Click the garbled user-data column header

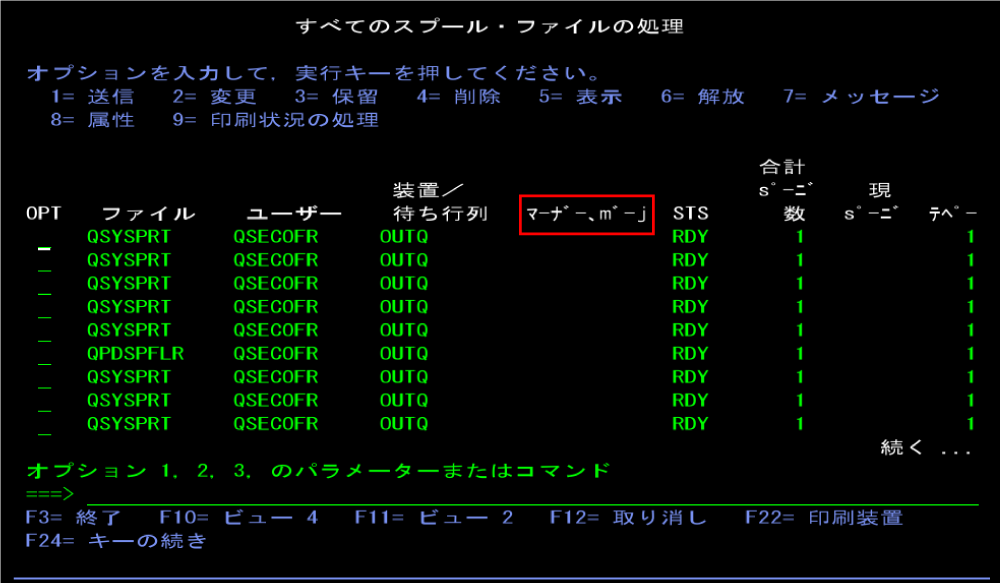(x=587, y=214)
